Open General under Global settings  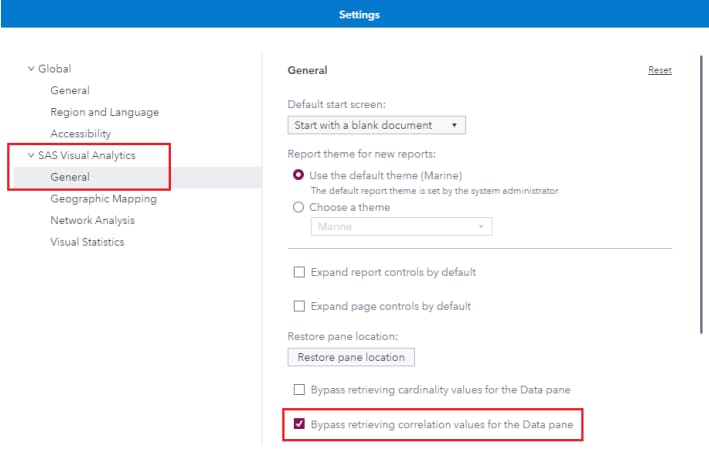(x=70, y=91)
